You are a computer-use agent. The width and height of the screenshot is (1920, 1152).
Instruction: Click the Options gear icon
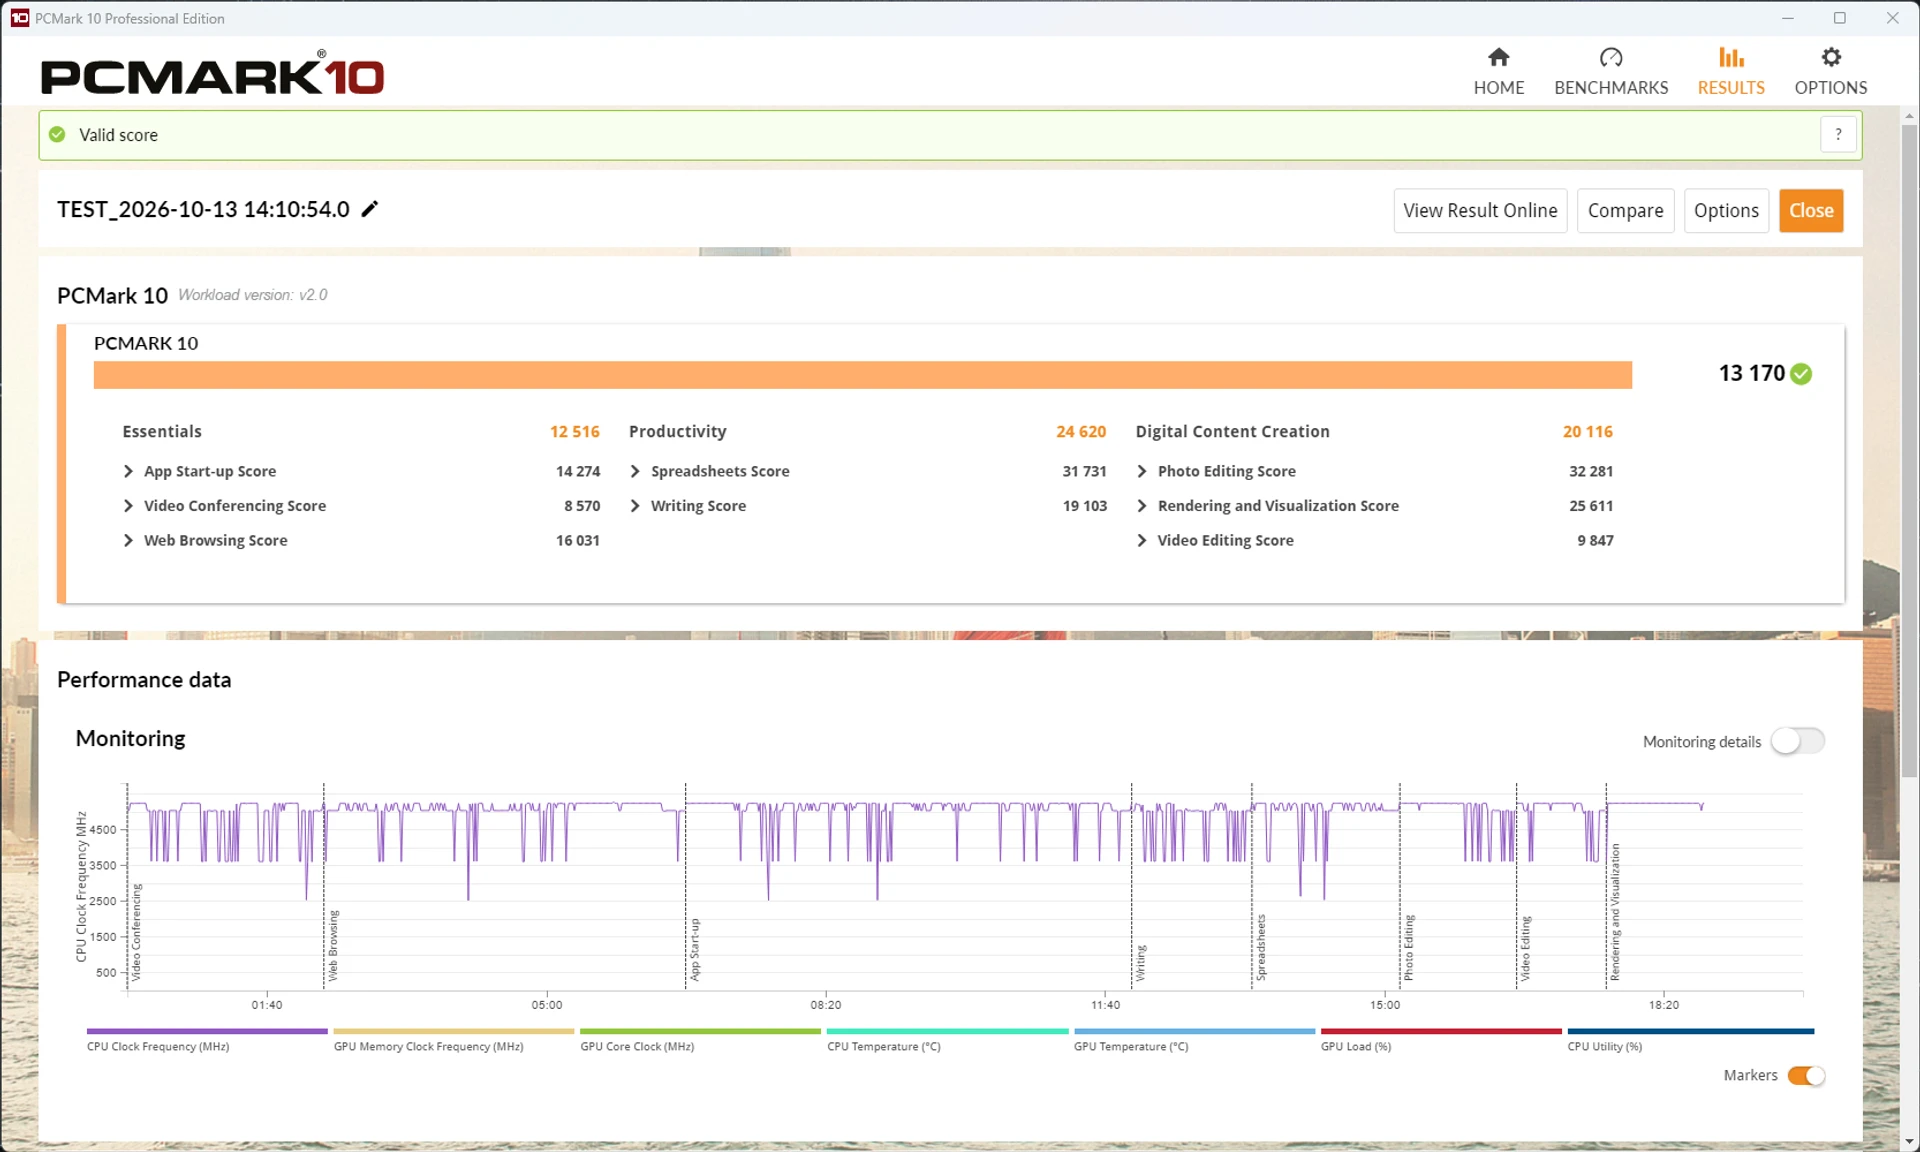(x=1831, y=57)
